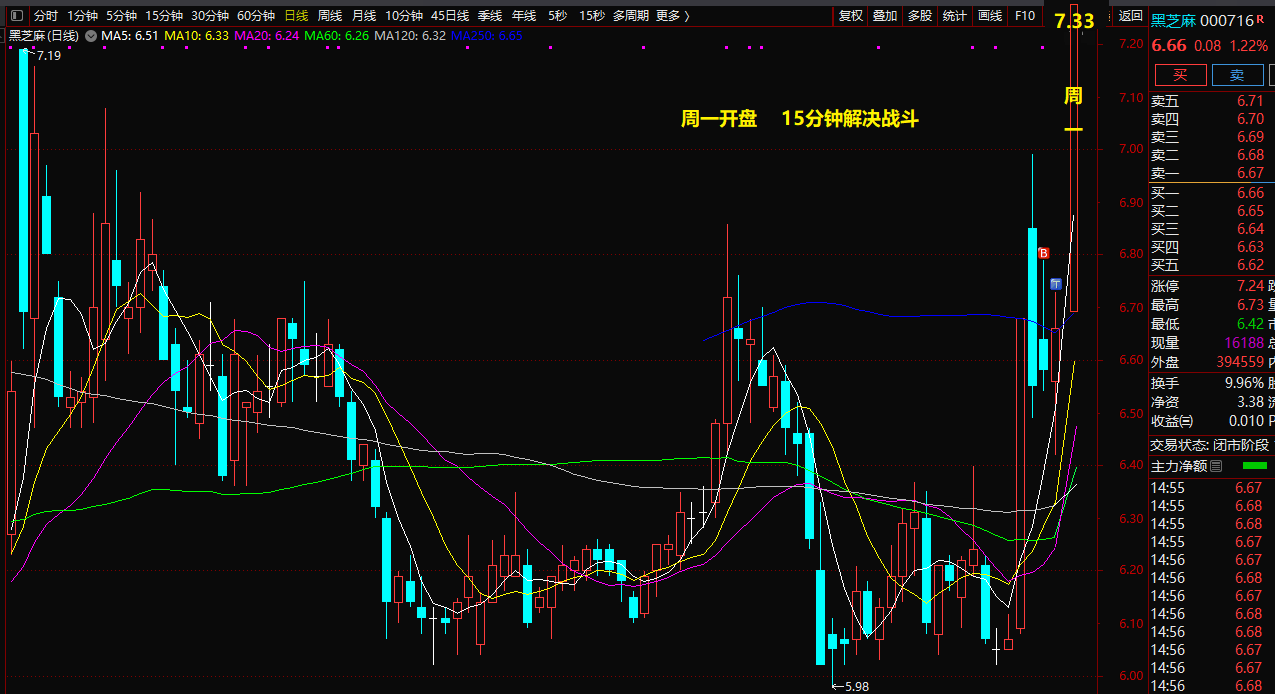This screenshot has height=694, width=1275.
Task: Click the MA5: 6.51 indicator label
Action: [130, 36]
